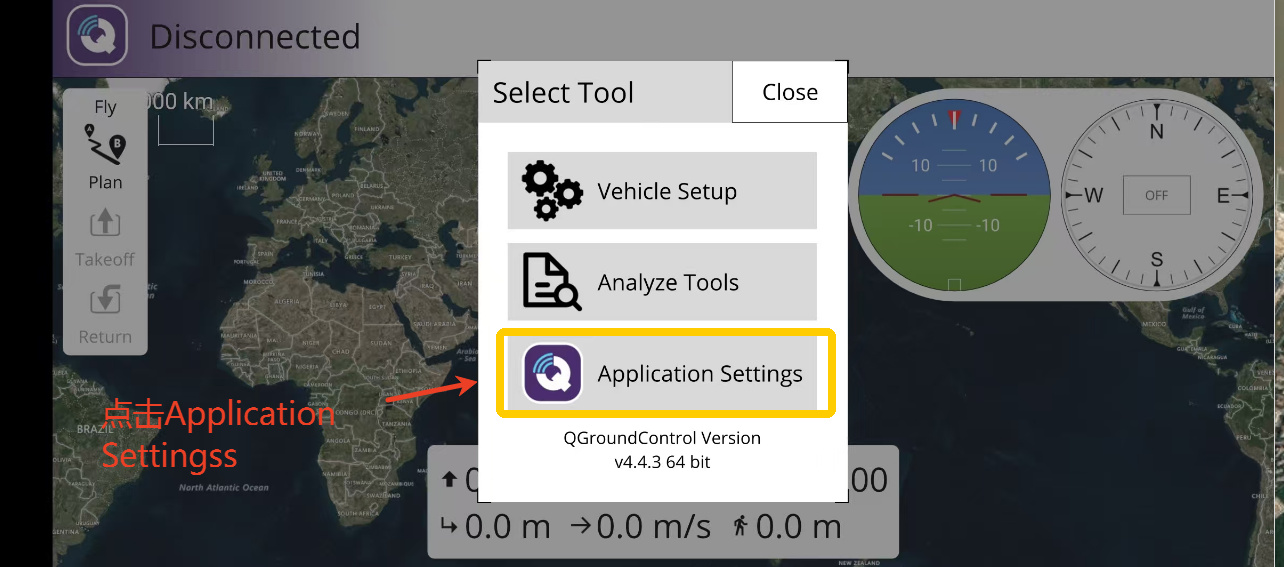
Task: Click the compass heading instrument
Action: point(1157,195)
